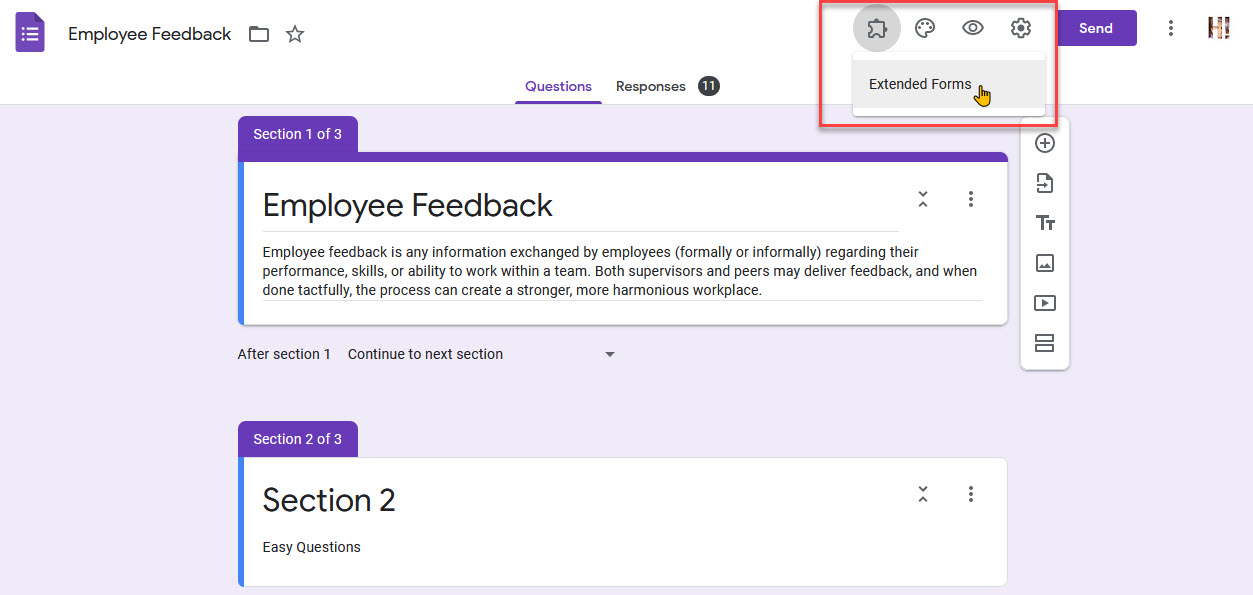Switch to the Responses tab
This screenshot has width=1253, height=595.
coord(651,86)
